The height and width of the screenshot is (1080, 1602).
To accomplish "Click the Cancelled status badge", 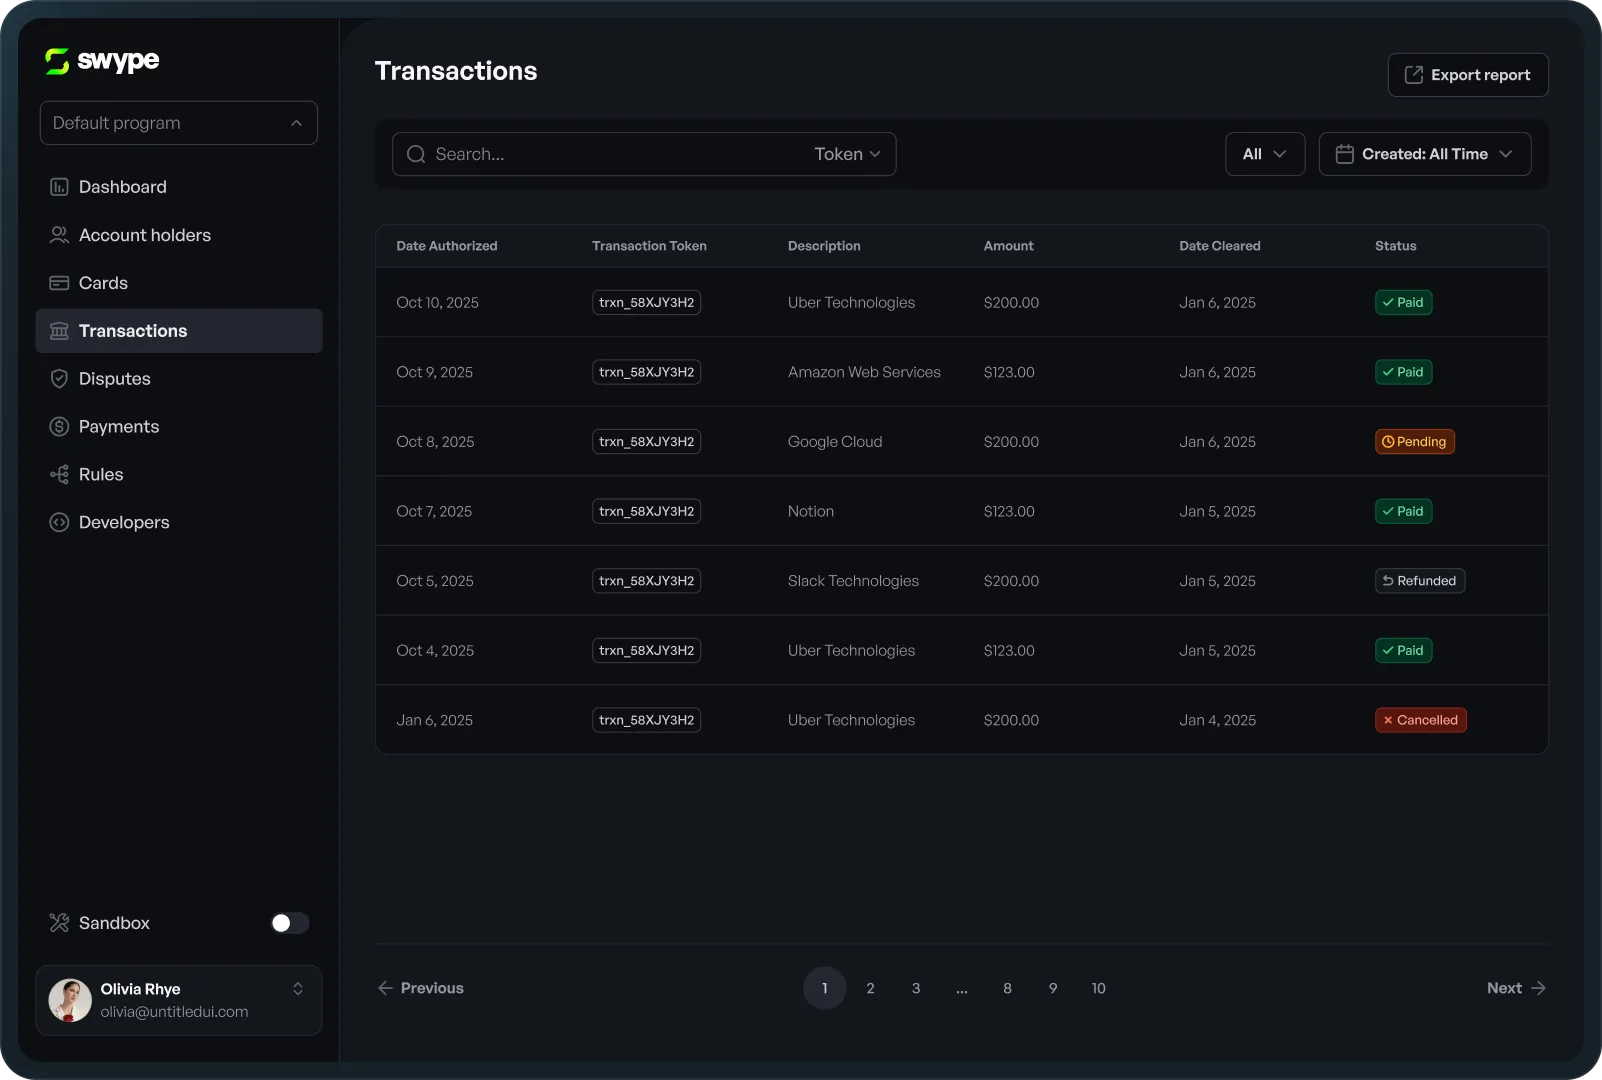I will (x=1421, y=720).
